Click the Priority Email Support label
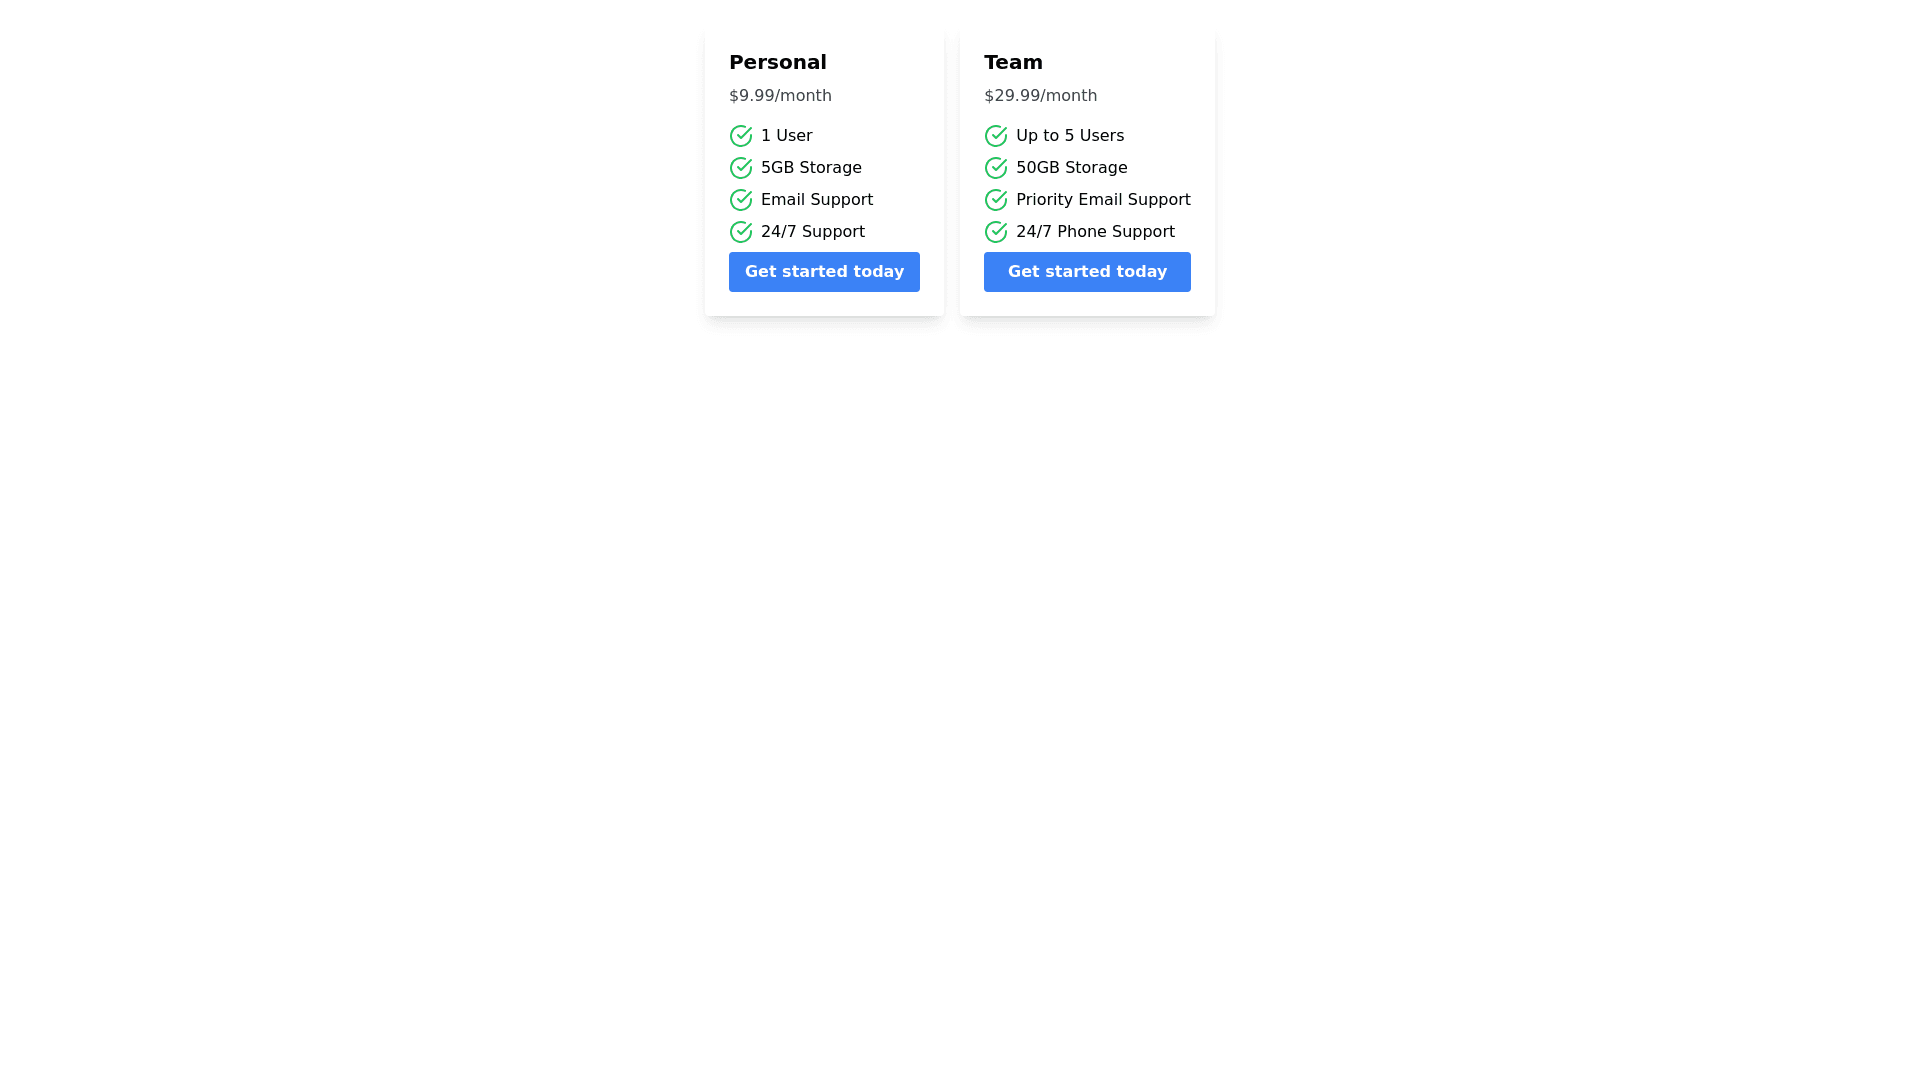 click(x=1103, y=200)
